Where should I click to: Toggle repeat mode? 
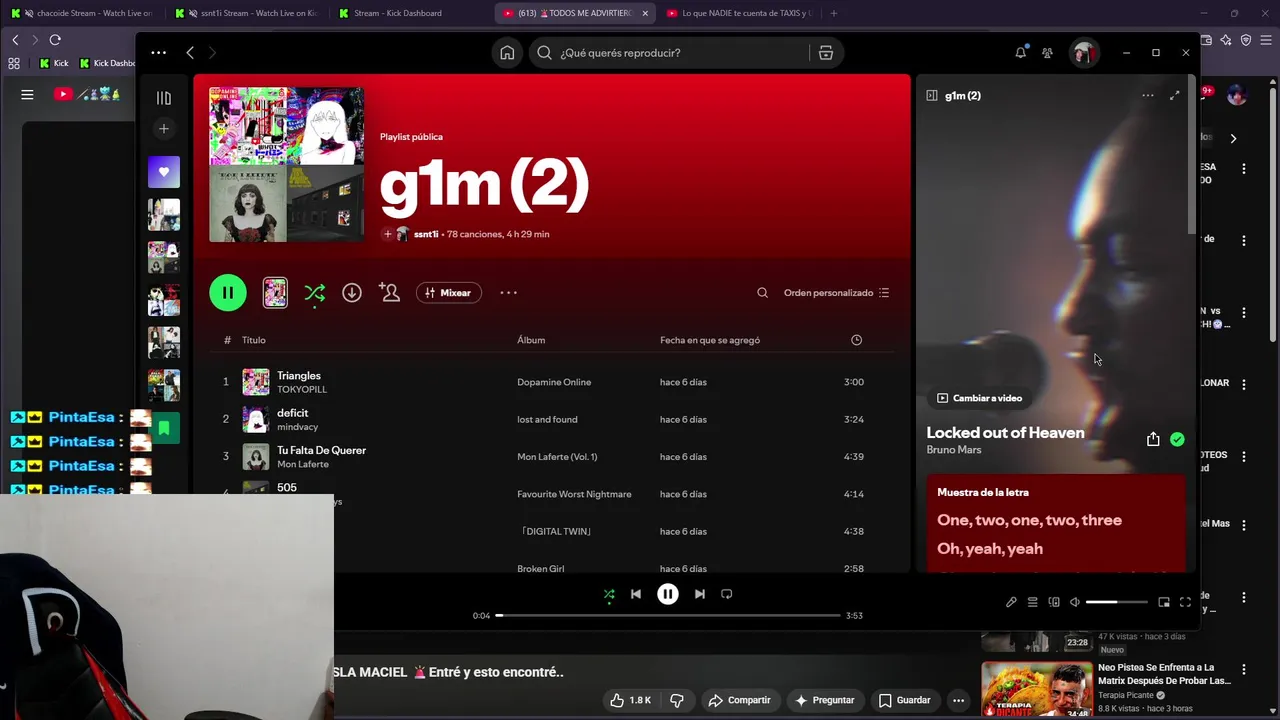click(x=727, y=594)
